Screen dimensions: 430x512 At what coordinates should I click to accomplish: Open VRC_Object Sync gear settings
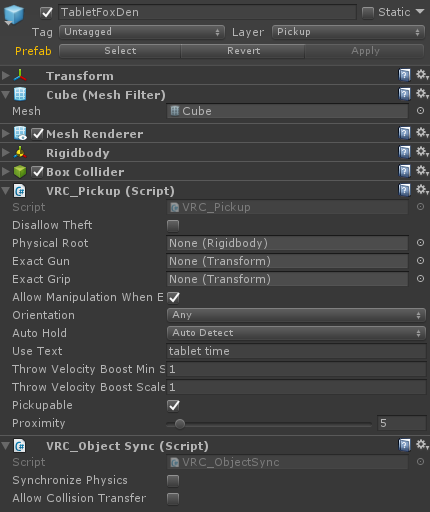click(422, 445)
